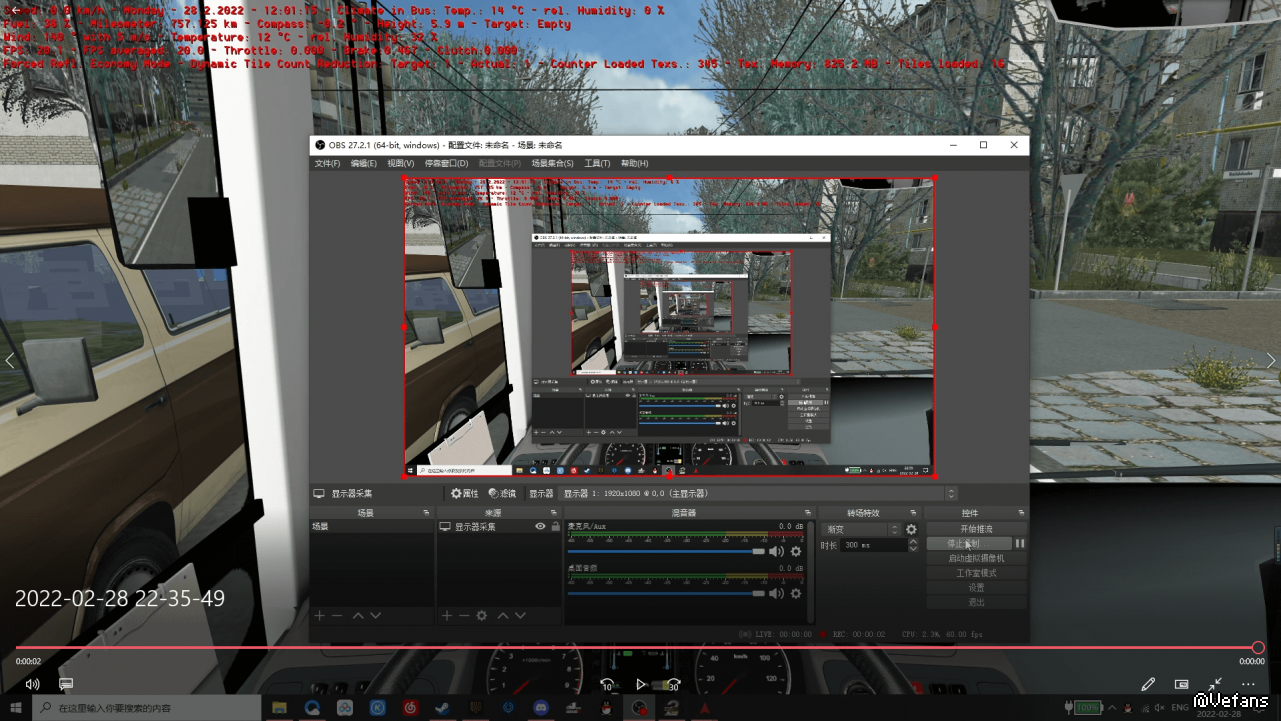This screenshot has width=1281, height=721.
Task: Open settings gear for 麦克风/Aux mixer
Action: pyautogui.click(x=796, y=551)
